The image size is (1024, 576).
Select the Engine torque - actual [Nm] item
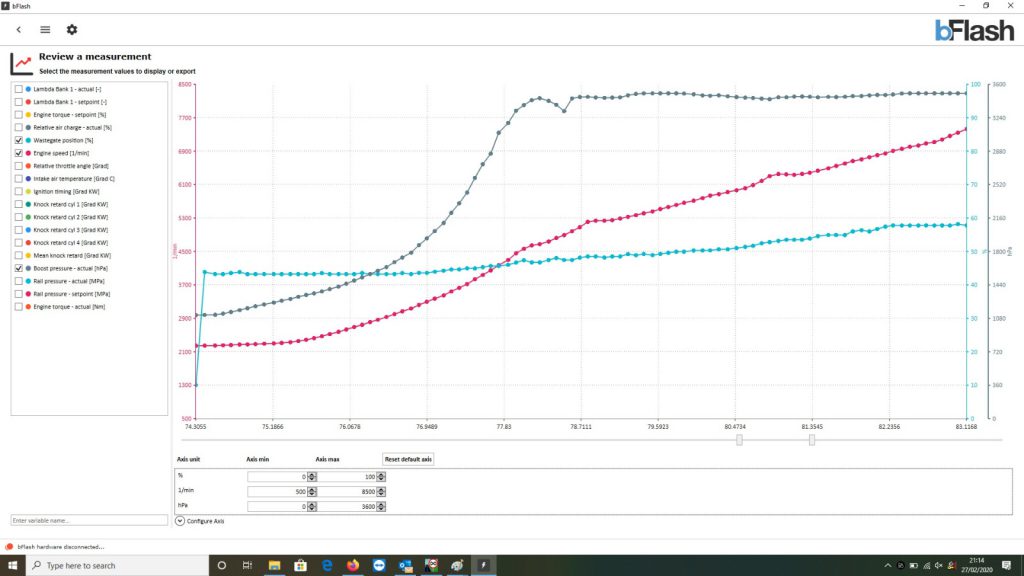pos(69,307)
